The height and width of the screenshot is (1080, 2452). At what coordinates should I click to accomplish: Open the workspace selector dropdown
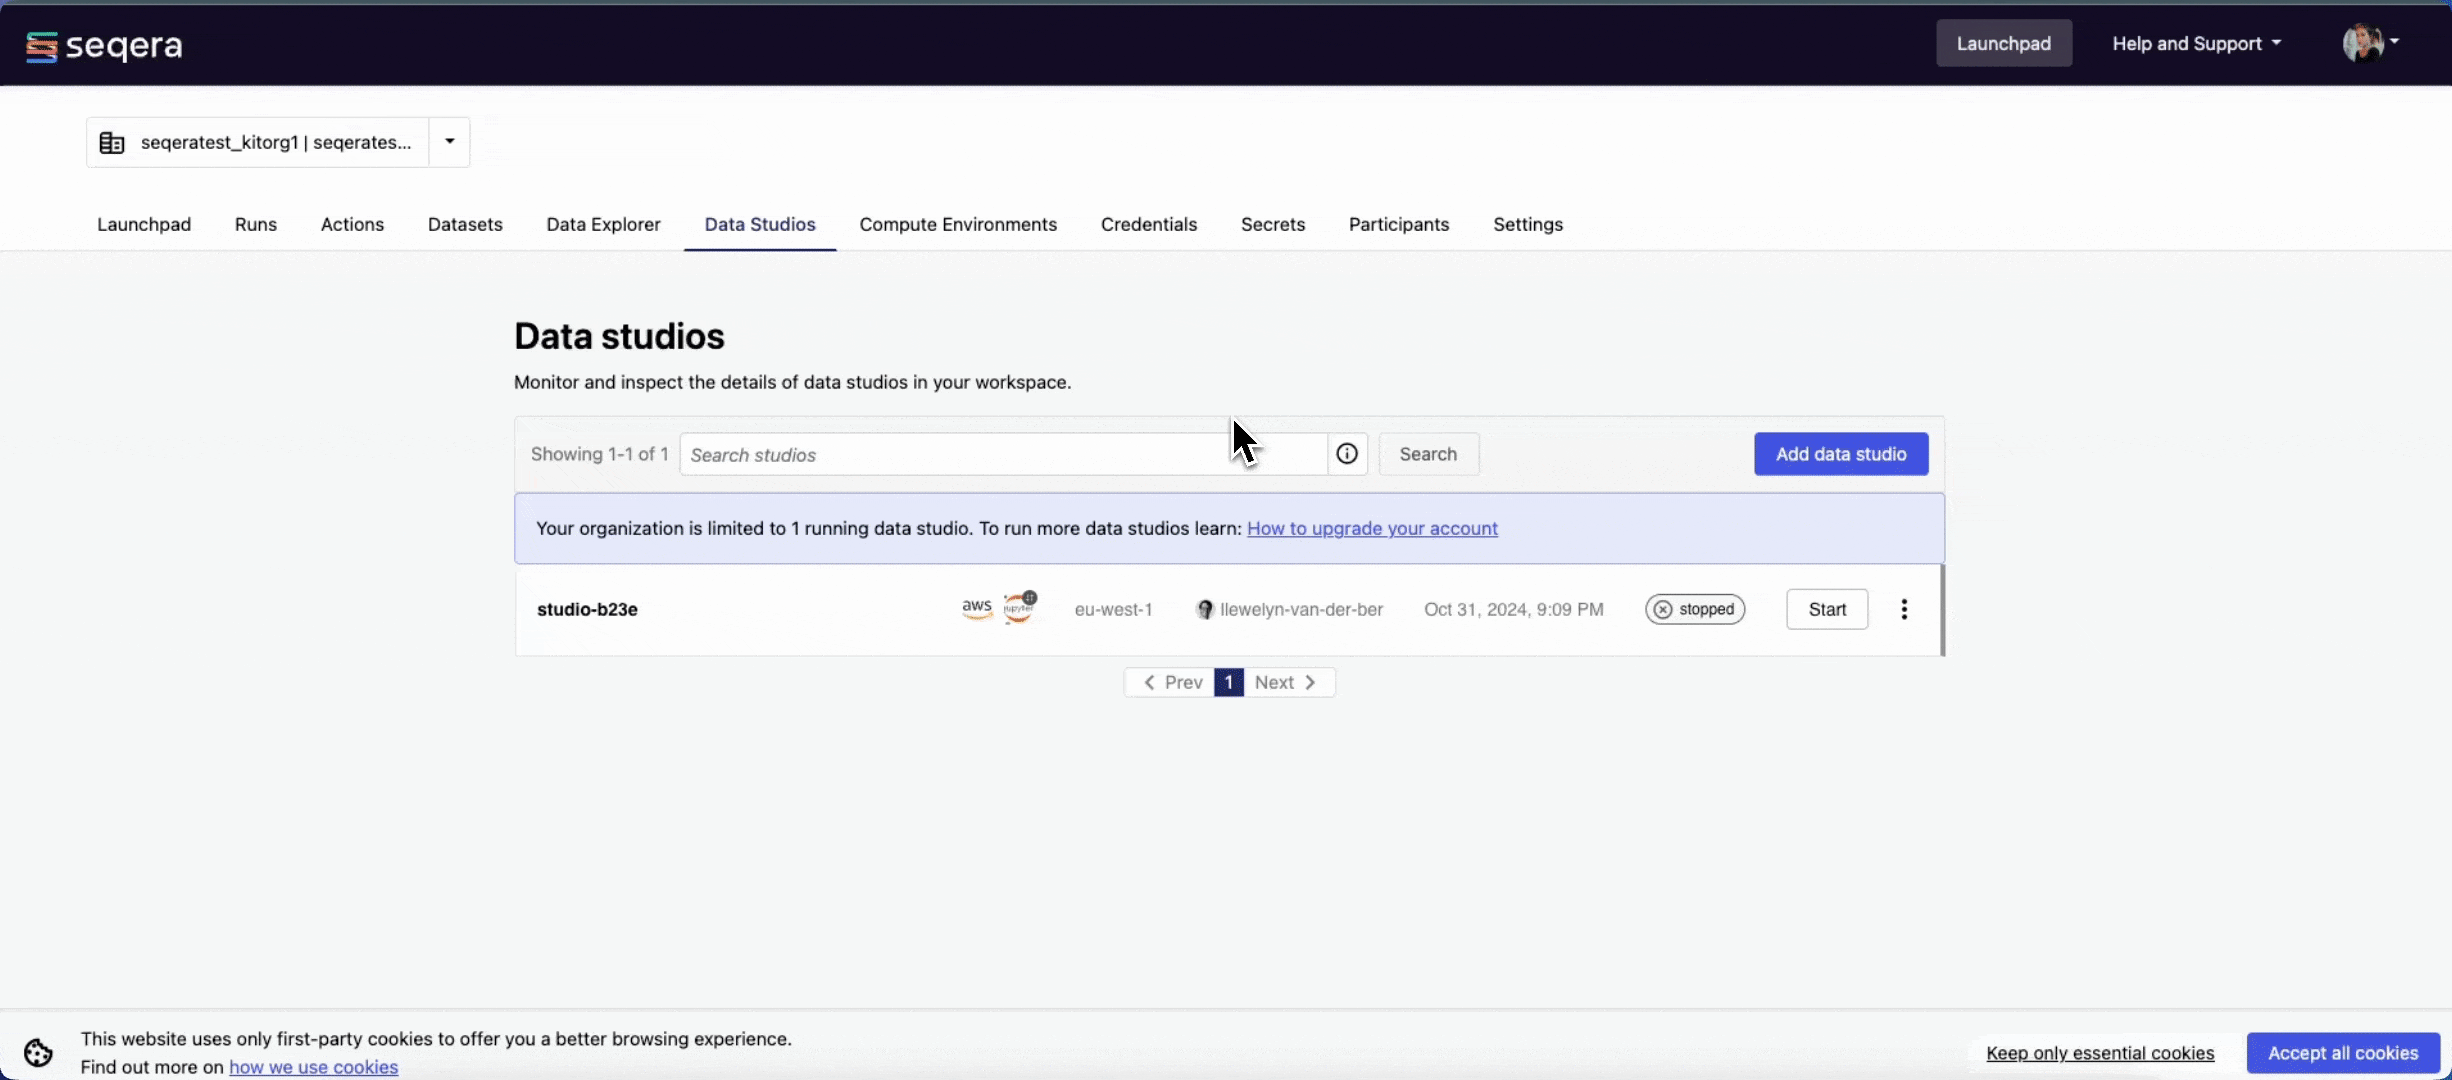pos(447,141)
